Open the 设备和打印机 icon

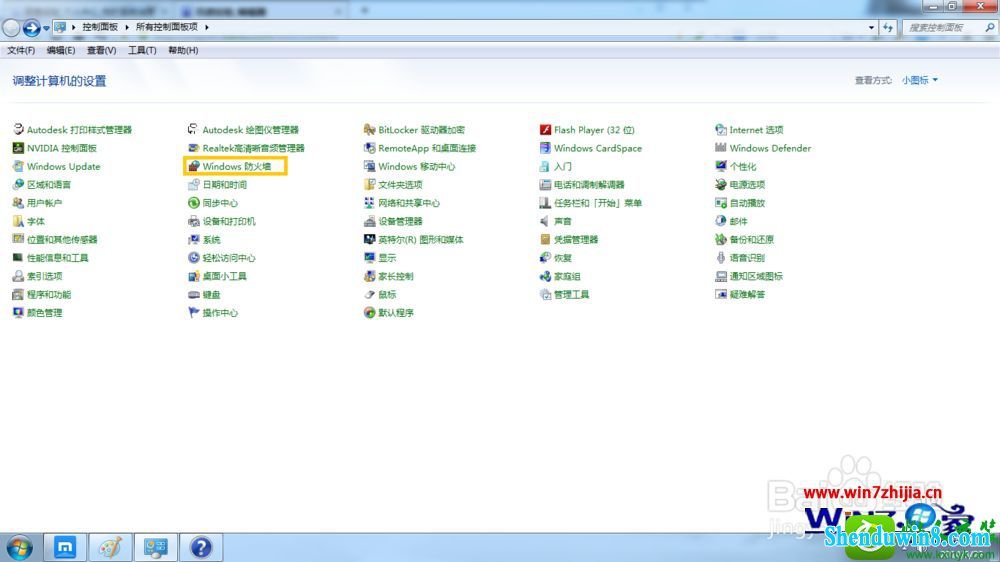point(194,221)
